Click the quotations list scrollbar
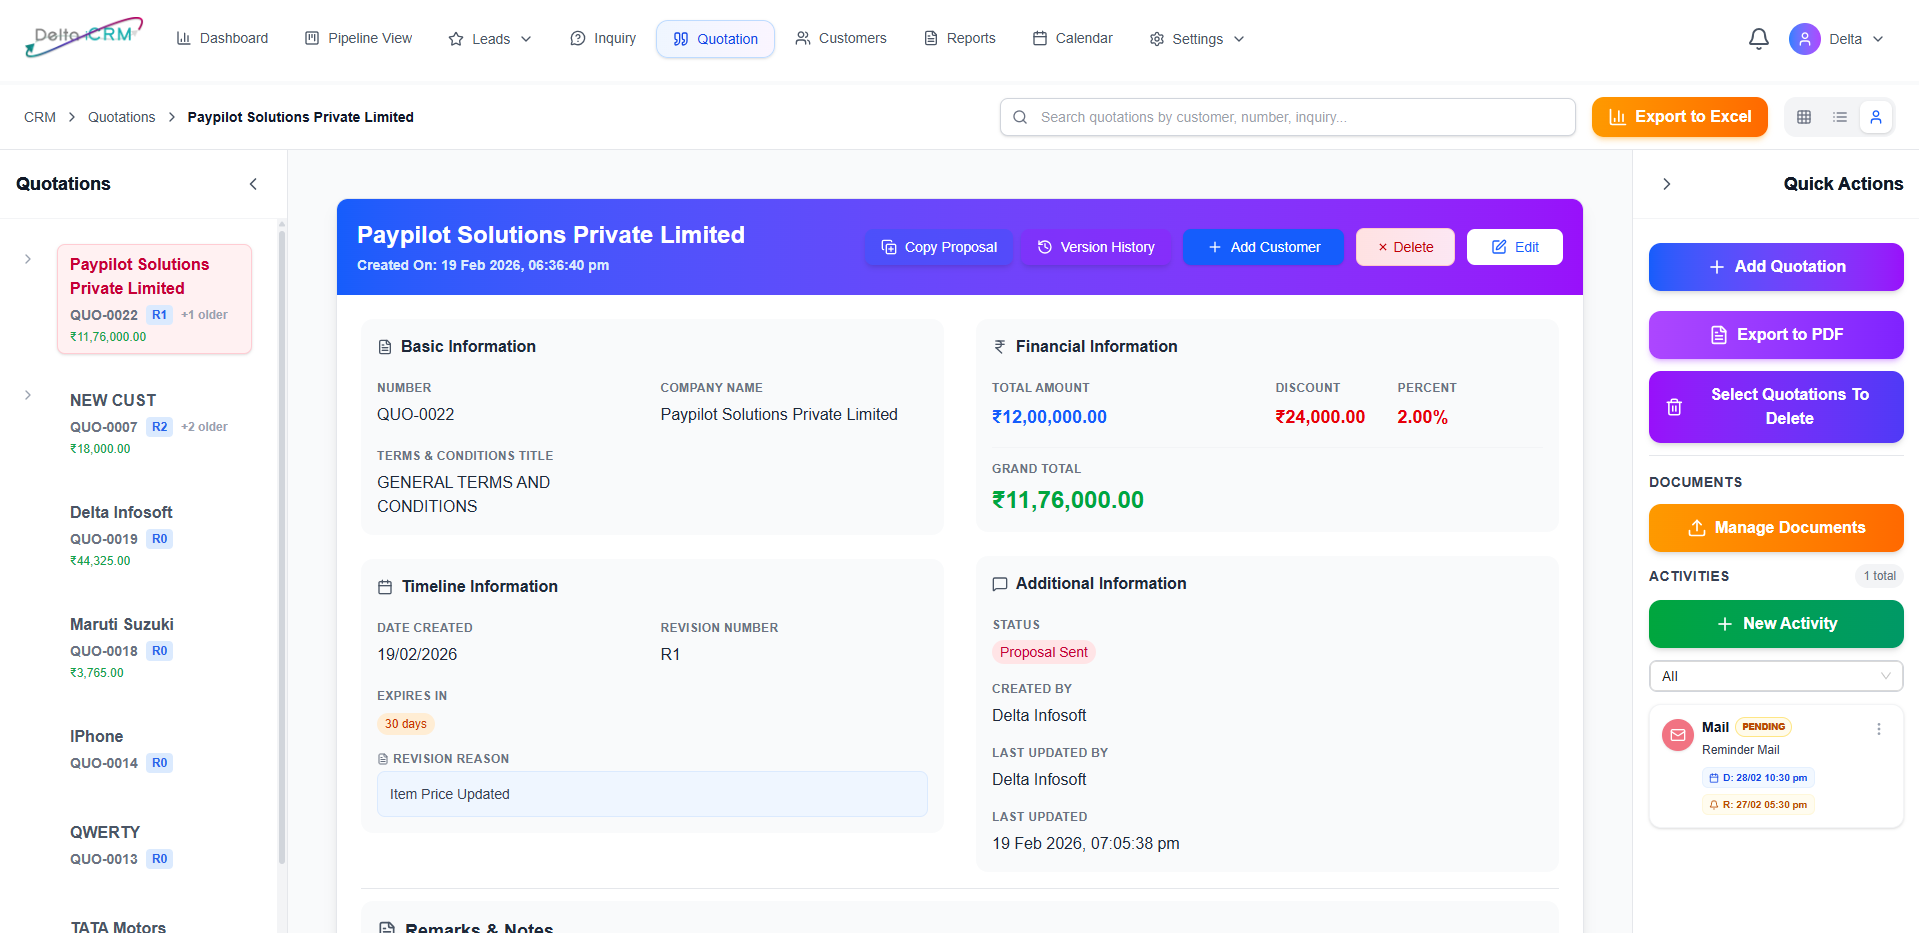 point(282,540)
